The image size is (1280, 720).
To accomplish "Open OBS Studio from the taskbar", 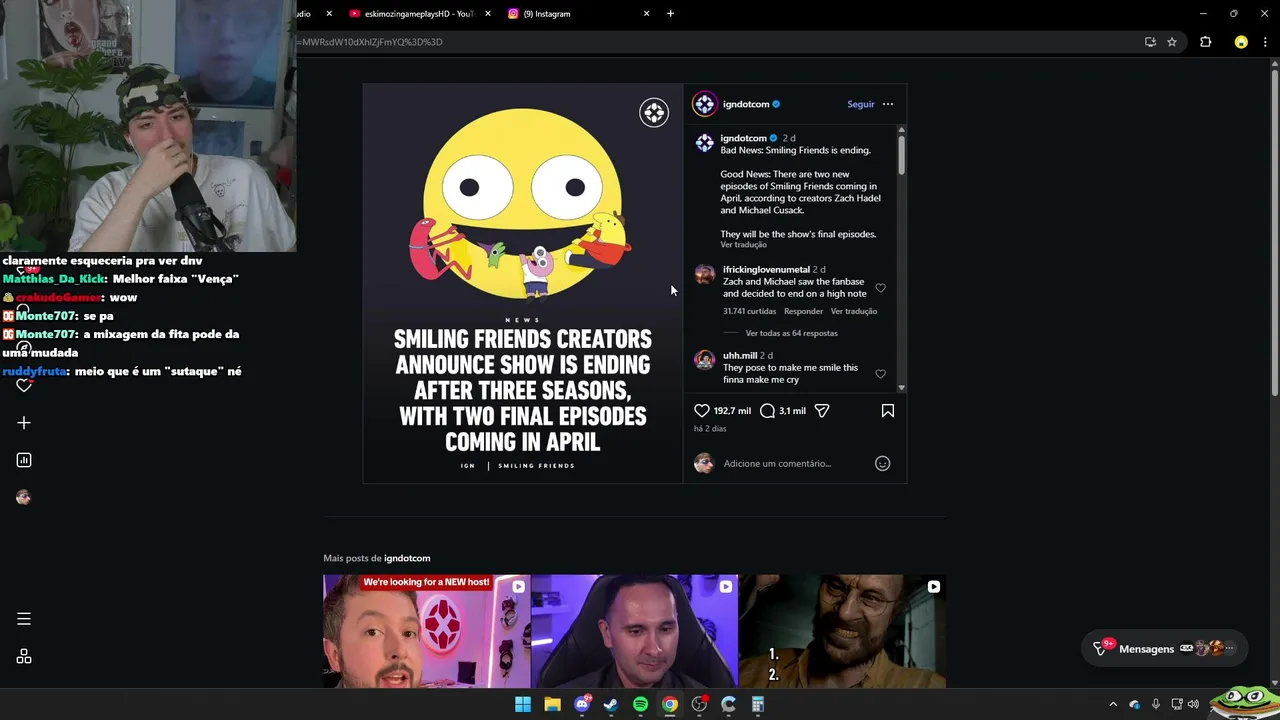I will tap(699, 704).
